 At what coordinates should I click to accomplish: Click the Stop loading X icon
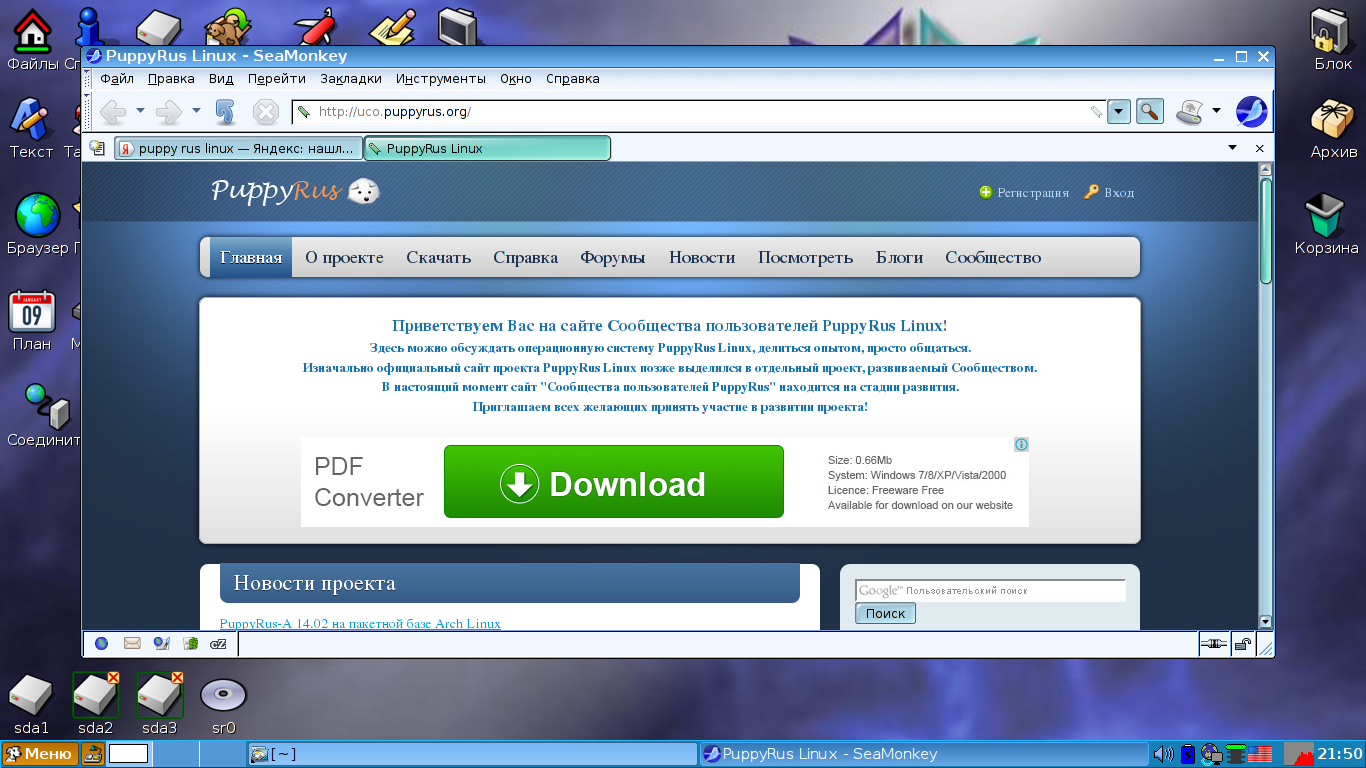coord(265,111)
